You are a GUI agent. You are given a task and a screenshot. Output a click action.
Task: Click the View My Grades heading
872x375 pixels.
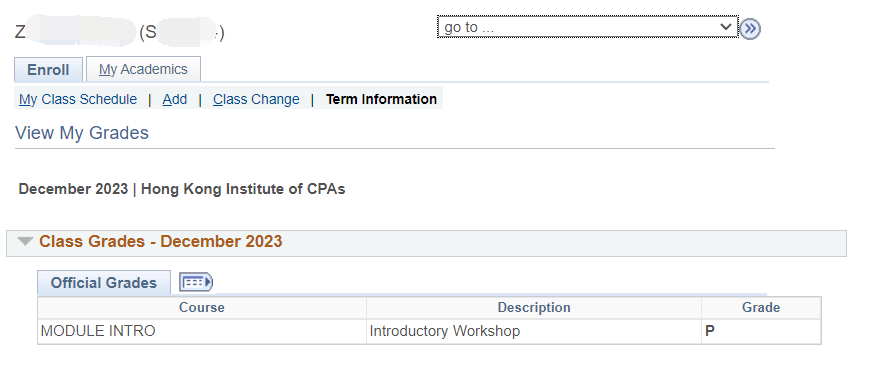click(x=82, y=133)
